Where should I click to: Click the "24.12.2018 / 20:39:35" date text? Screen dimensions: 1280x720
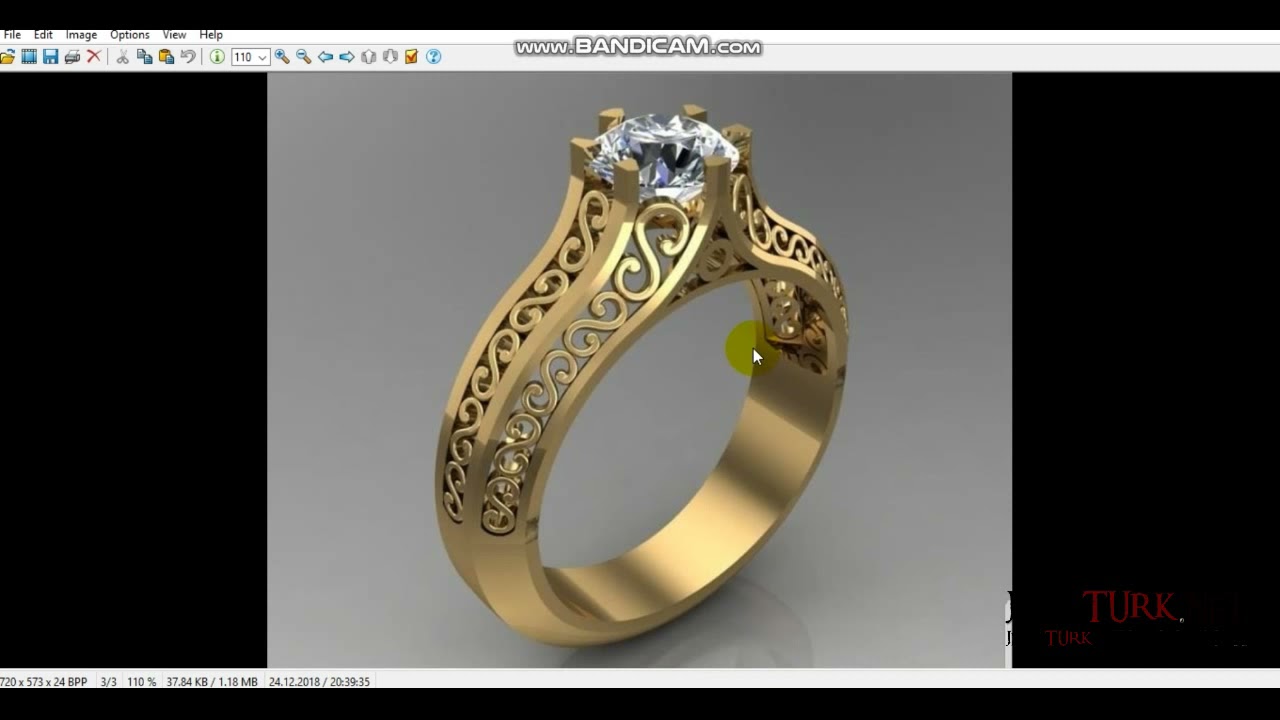319,681
